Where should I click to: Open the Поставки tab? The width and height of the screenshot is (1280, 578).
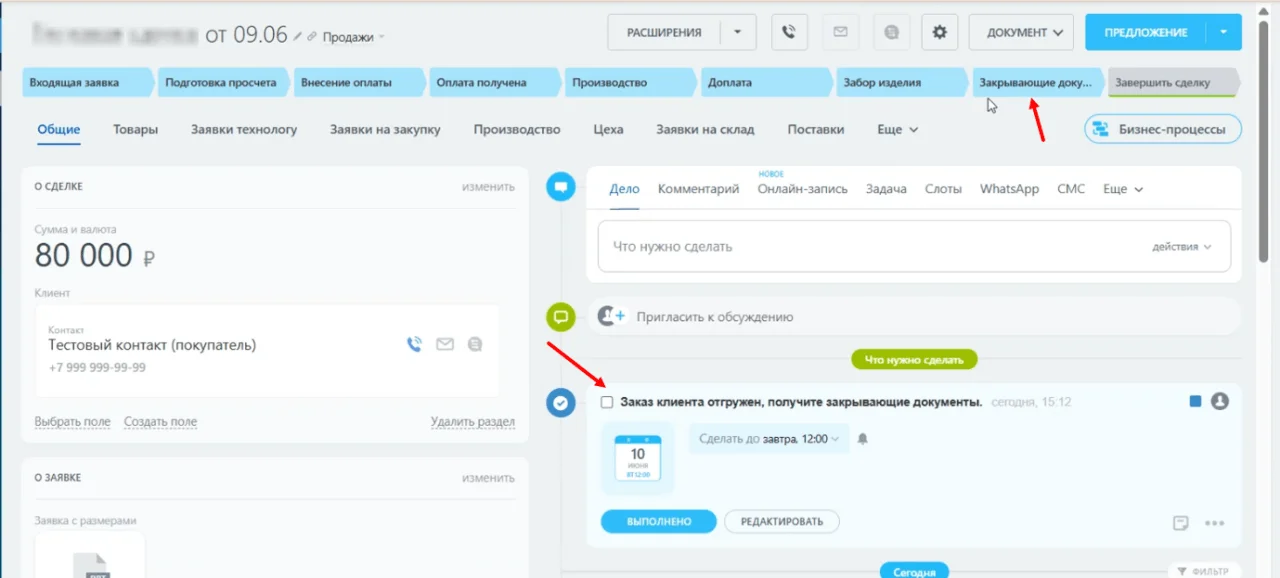816,129
